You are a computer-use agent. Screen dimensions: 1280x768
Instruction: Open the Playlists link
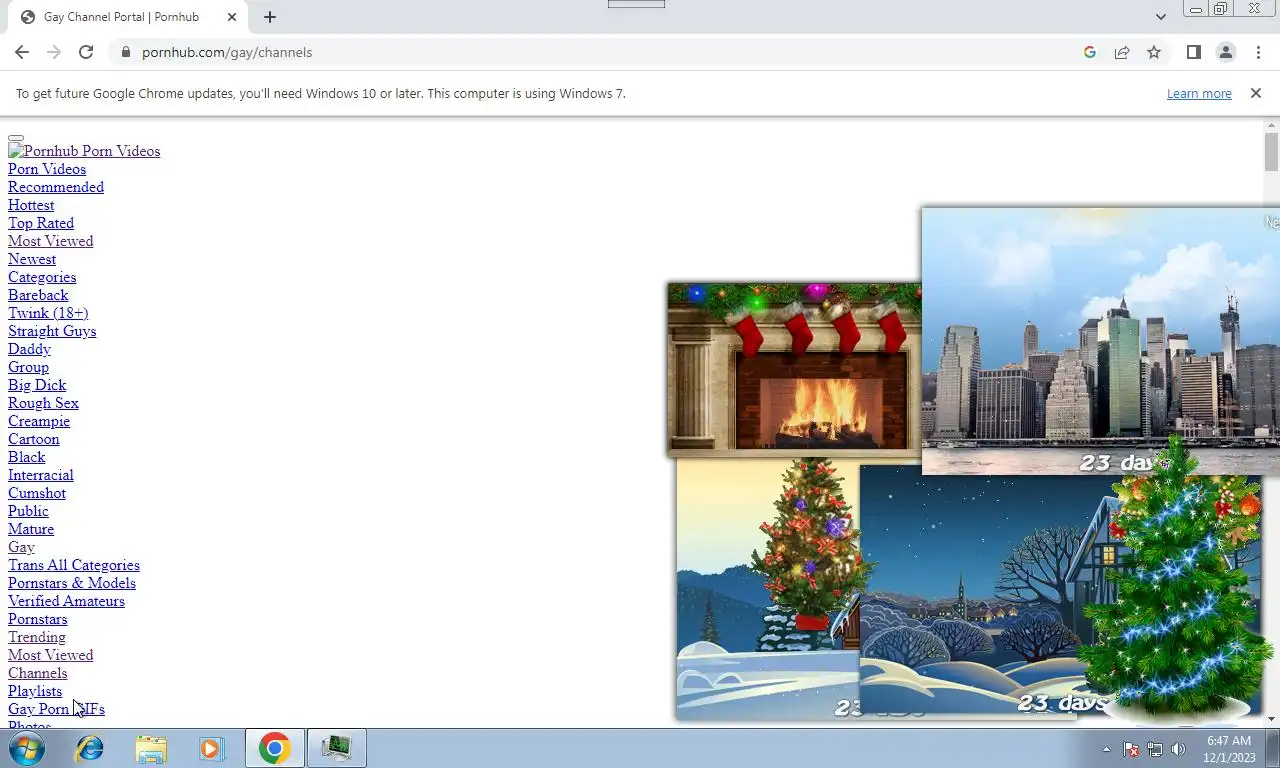pos(35,691)
